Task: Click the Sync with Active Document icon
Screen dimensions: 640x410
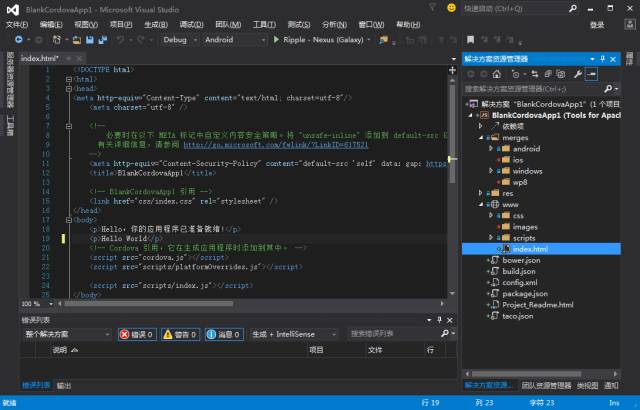Action: [535, 74]
